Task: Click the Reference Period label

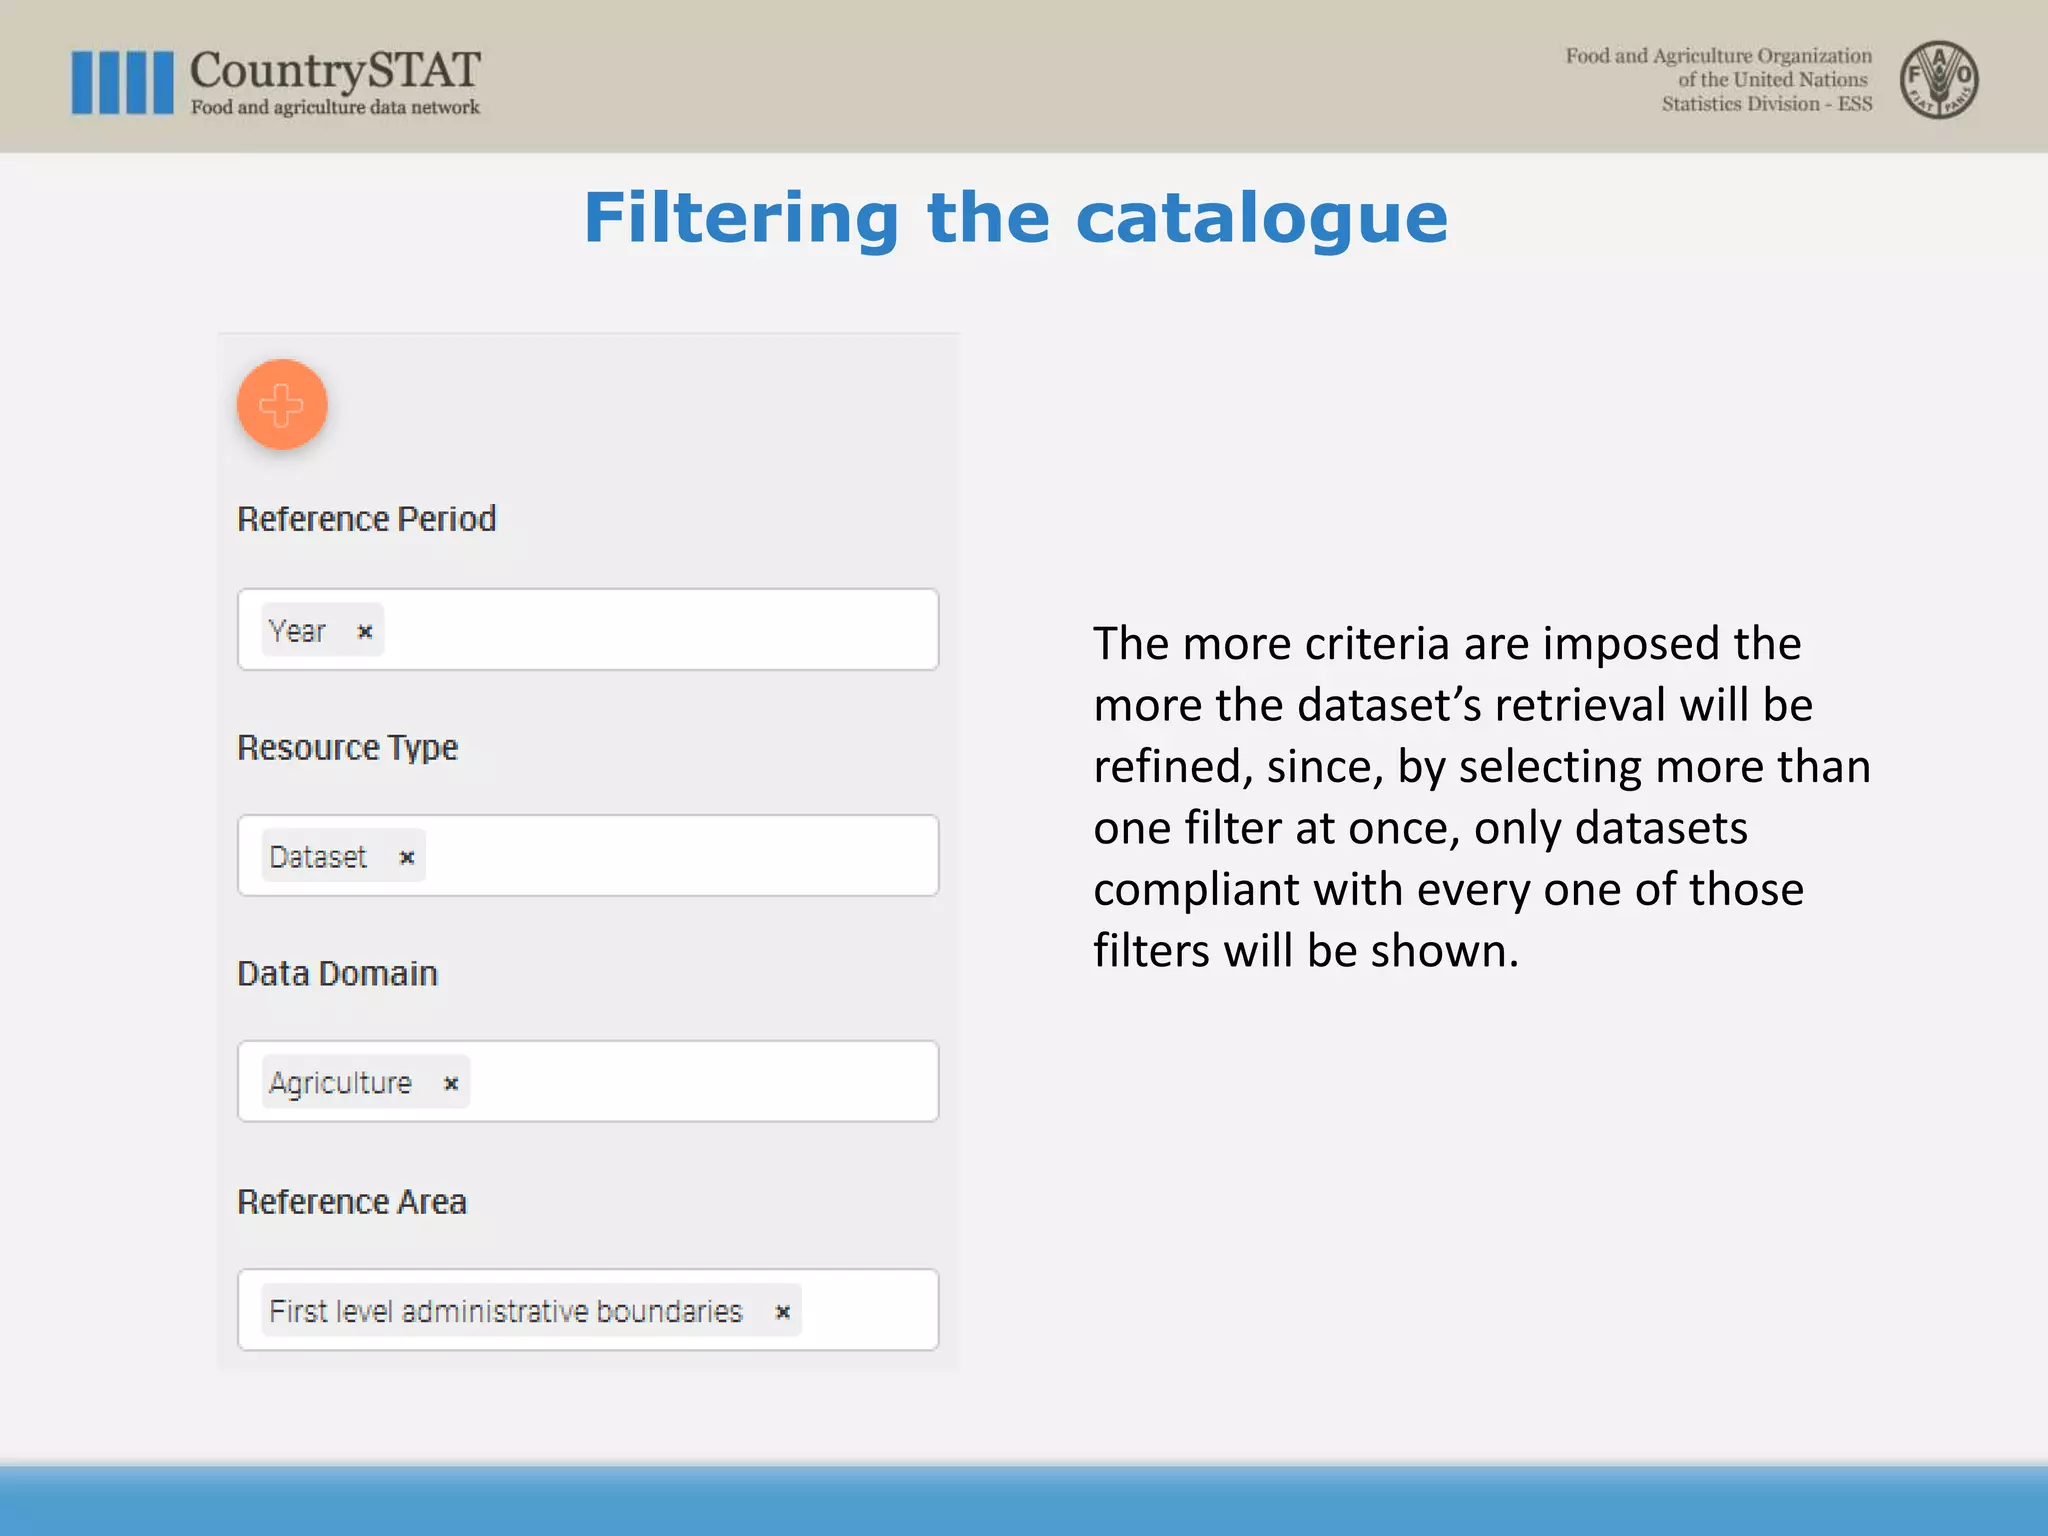Action: tap(366, 519)
